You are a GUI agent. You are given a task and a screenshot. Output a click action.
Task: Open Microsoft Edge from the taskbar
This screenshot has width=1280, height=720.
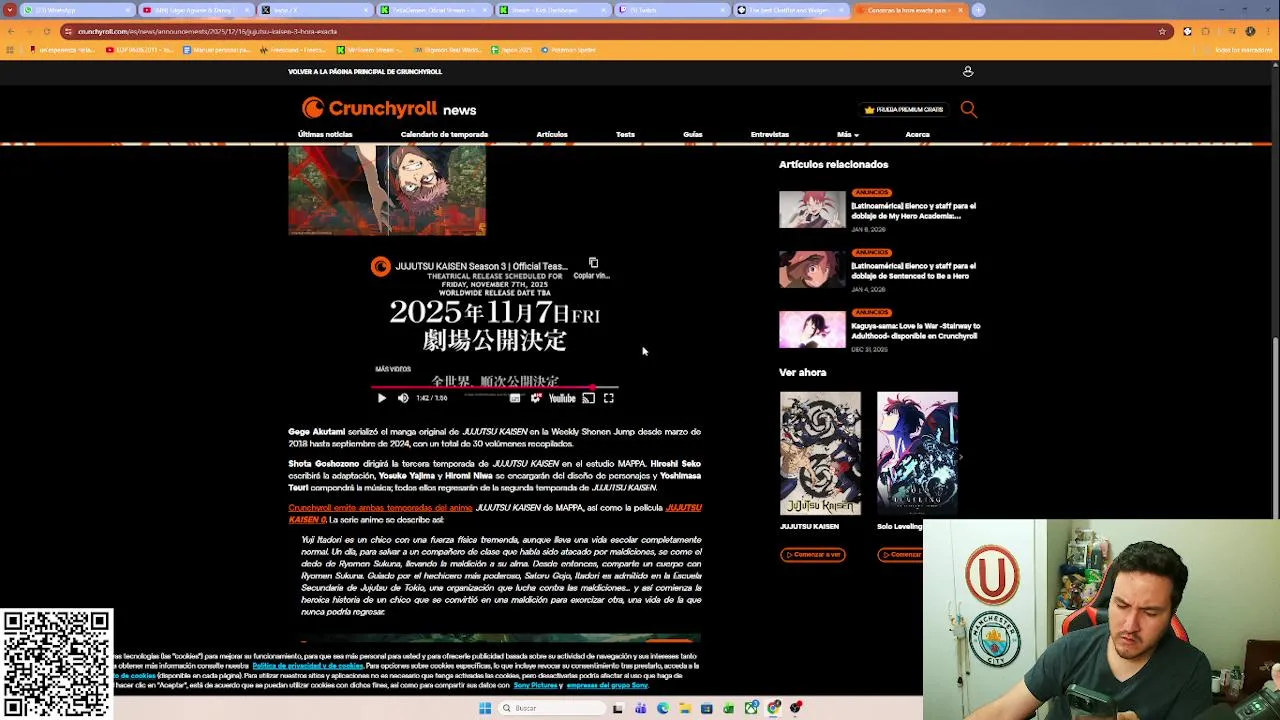point(663,708)
